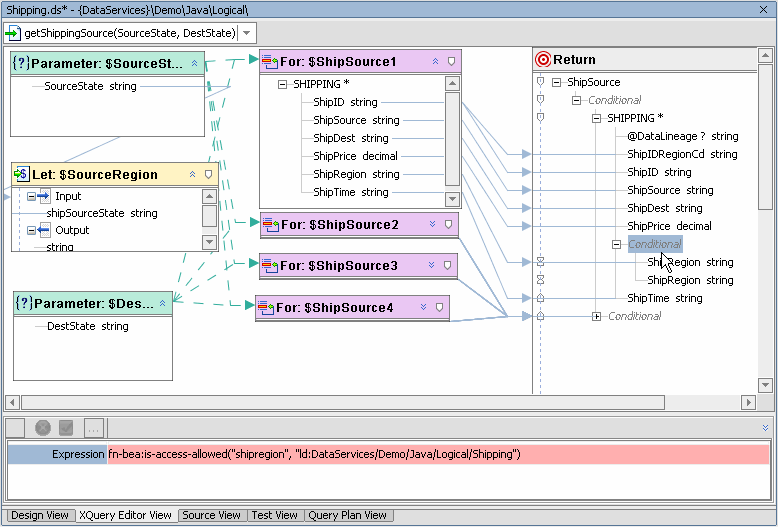Open the Query Plan View tab
Viewport: 778px width, 527px height.
pyautogui.click(x=347, y=515)
